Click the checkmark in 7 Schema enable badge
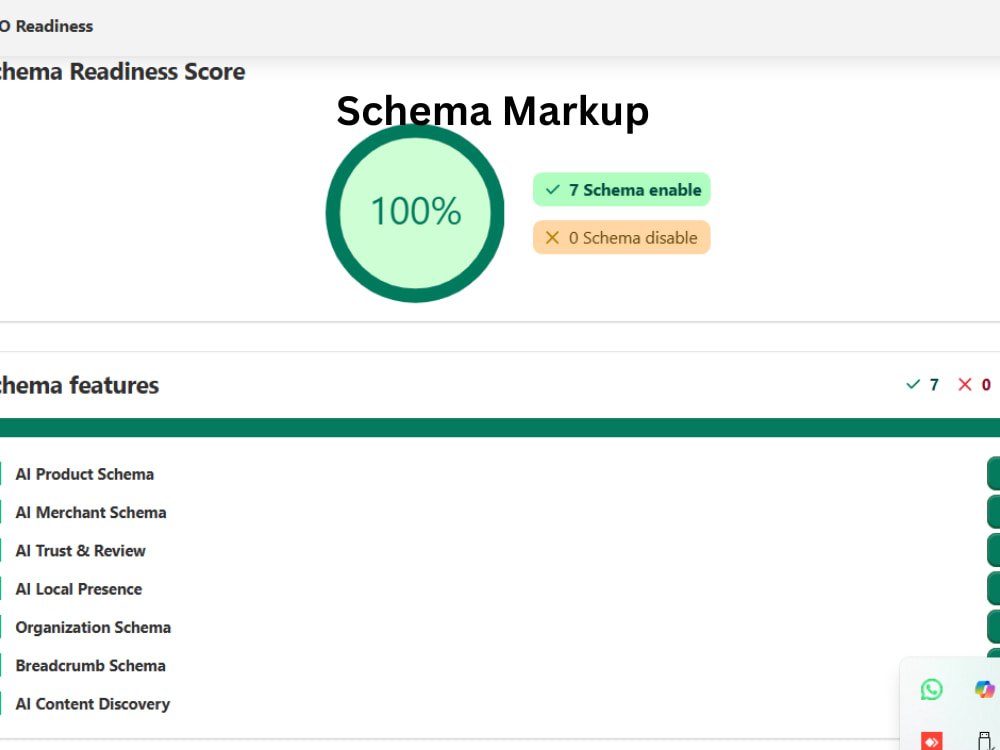This screenshot has width=1000, height=750. (x=552, y=189)
